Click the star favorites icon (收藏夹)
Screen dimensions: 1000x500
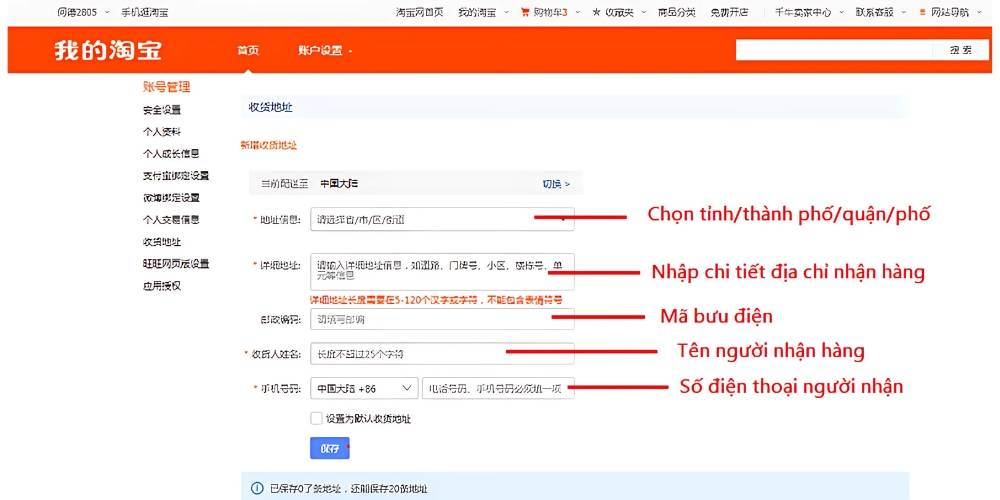[596, 12]
